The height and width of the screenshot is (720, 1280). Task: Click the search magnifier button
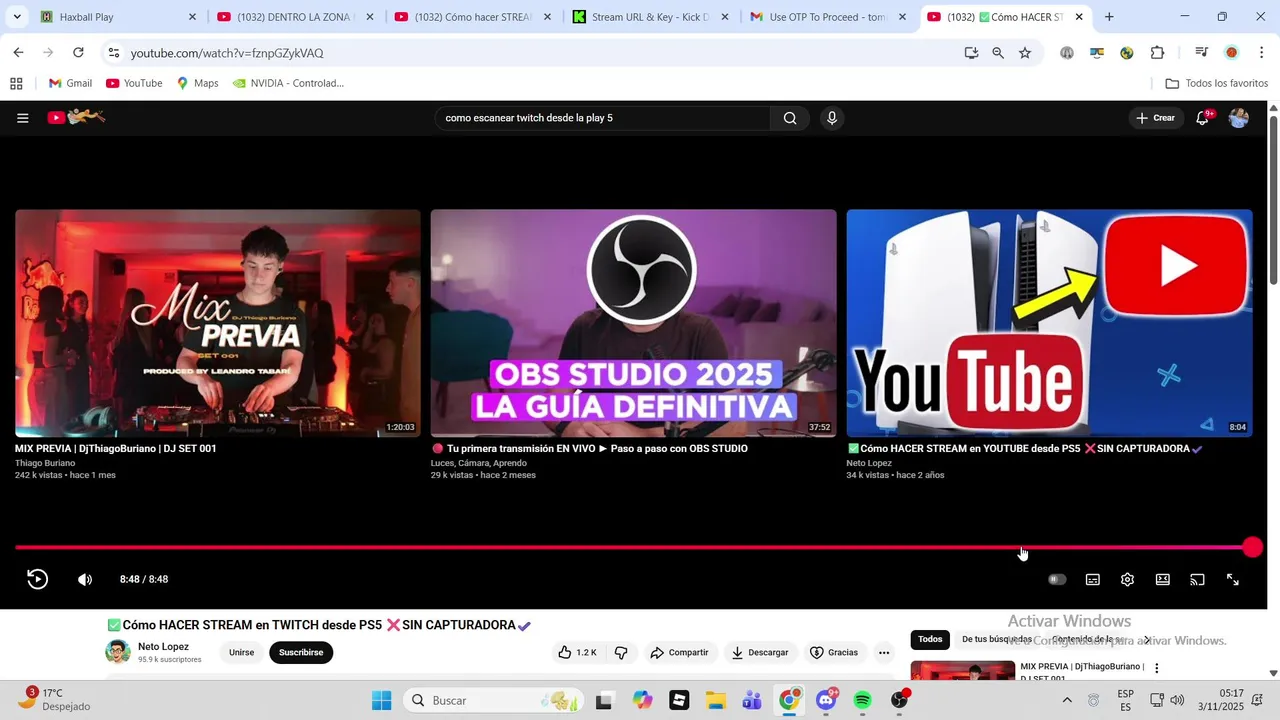(790, 118)
